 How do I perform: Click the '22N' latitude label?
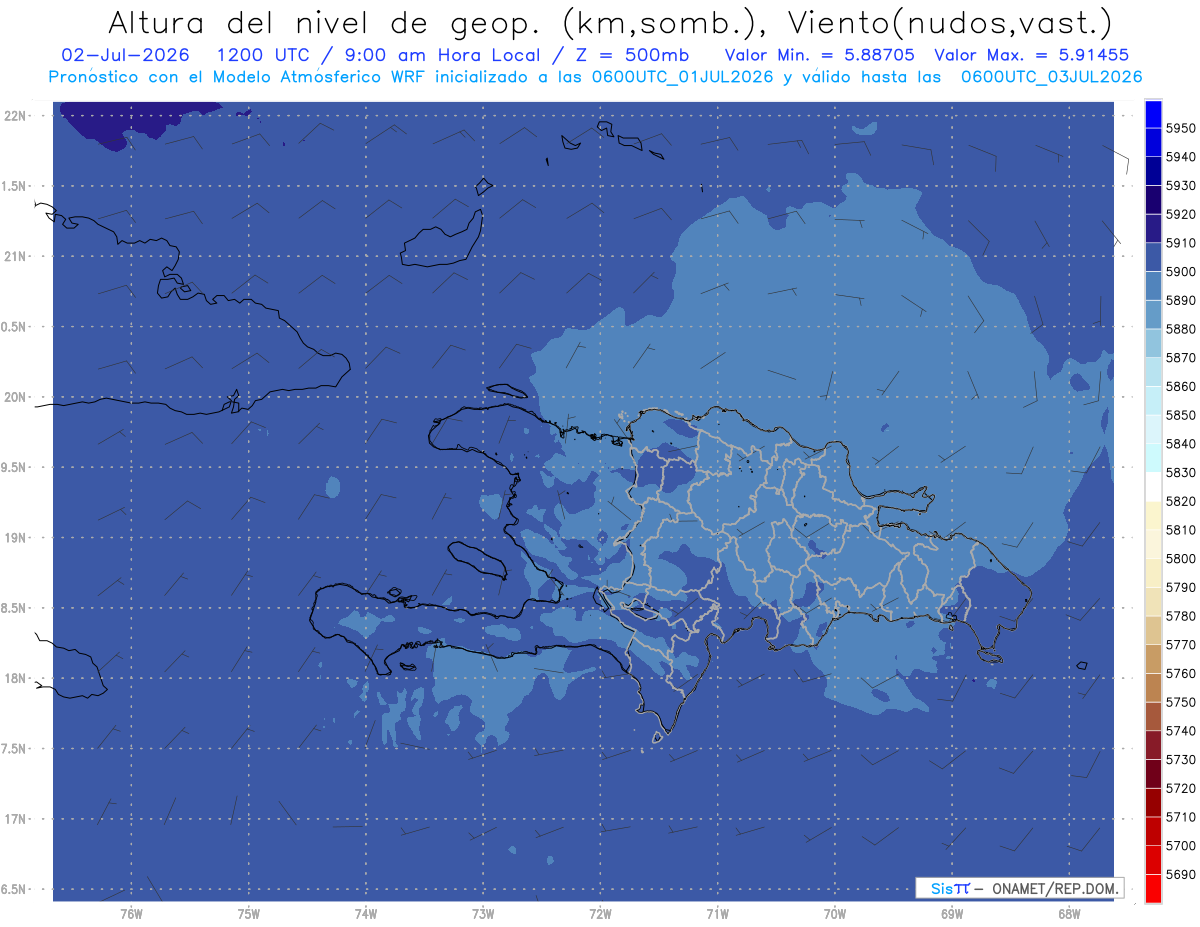(x=15, y=115)
